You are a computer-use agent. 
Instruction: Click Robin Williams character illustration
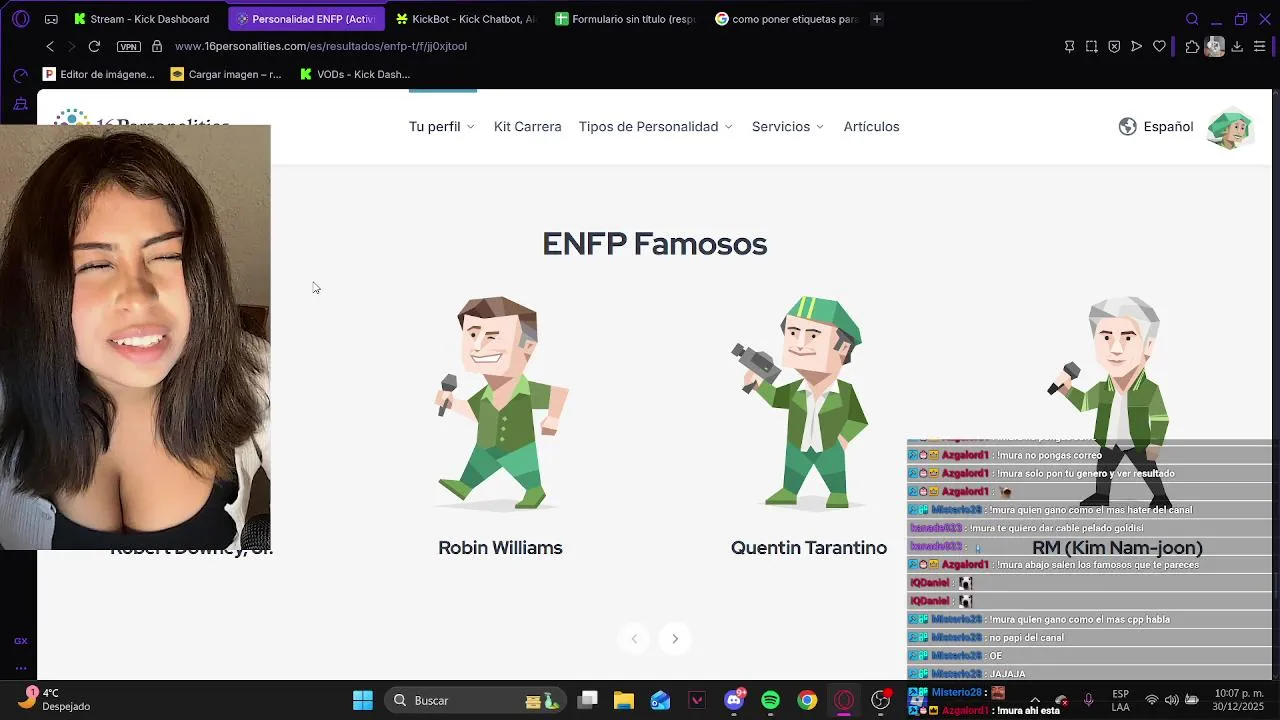click(500, 403)
